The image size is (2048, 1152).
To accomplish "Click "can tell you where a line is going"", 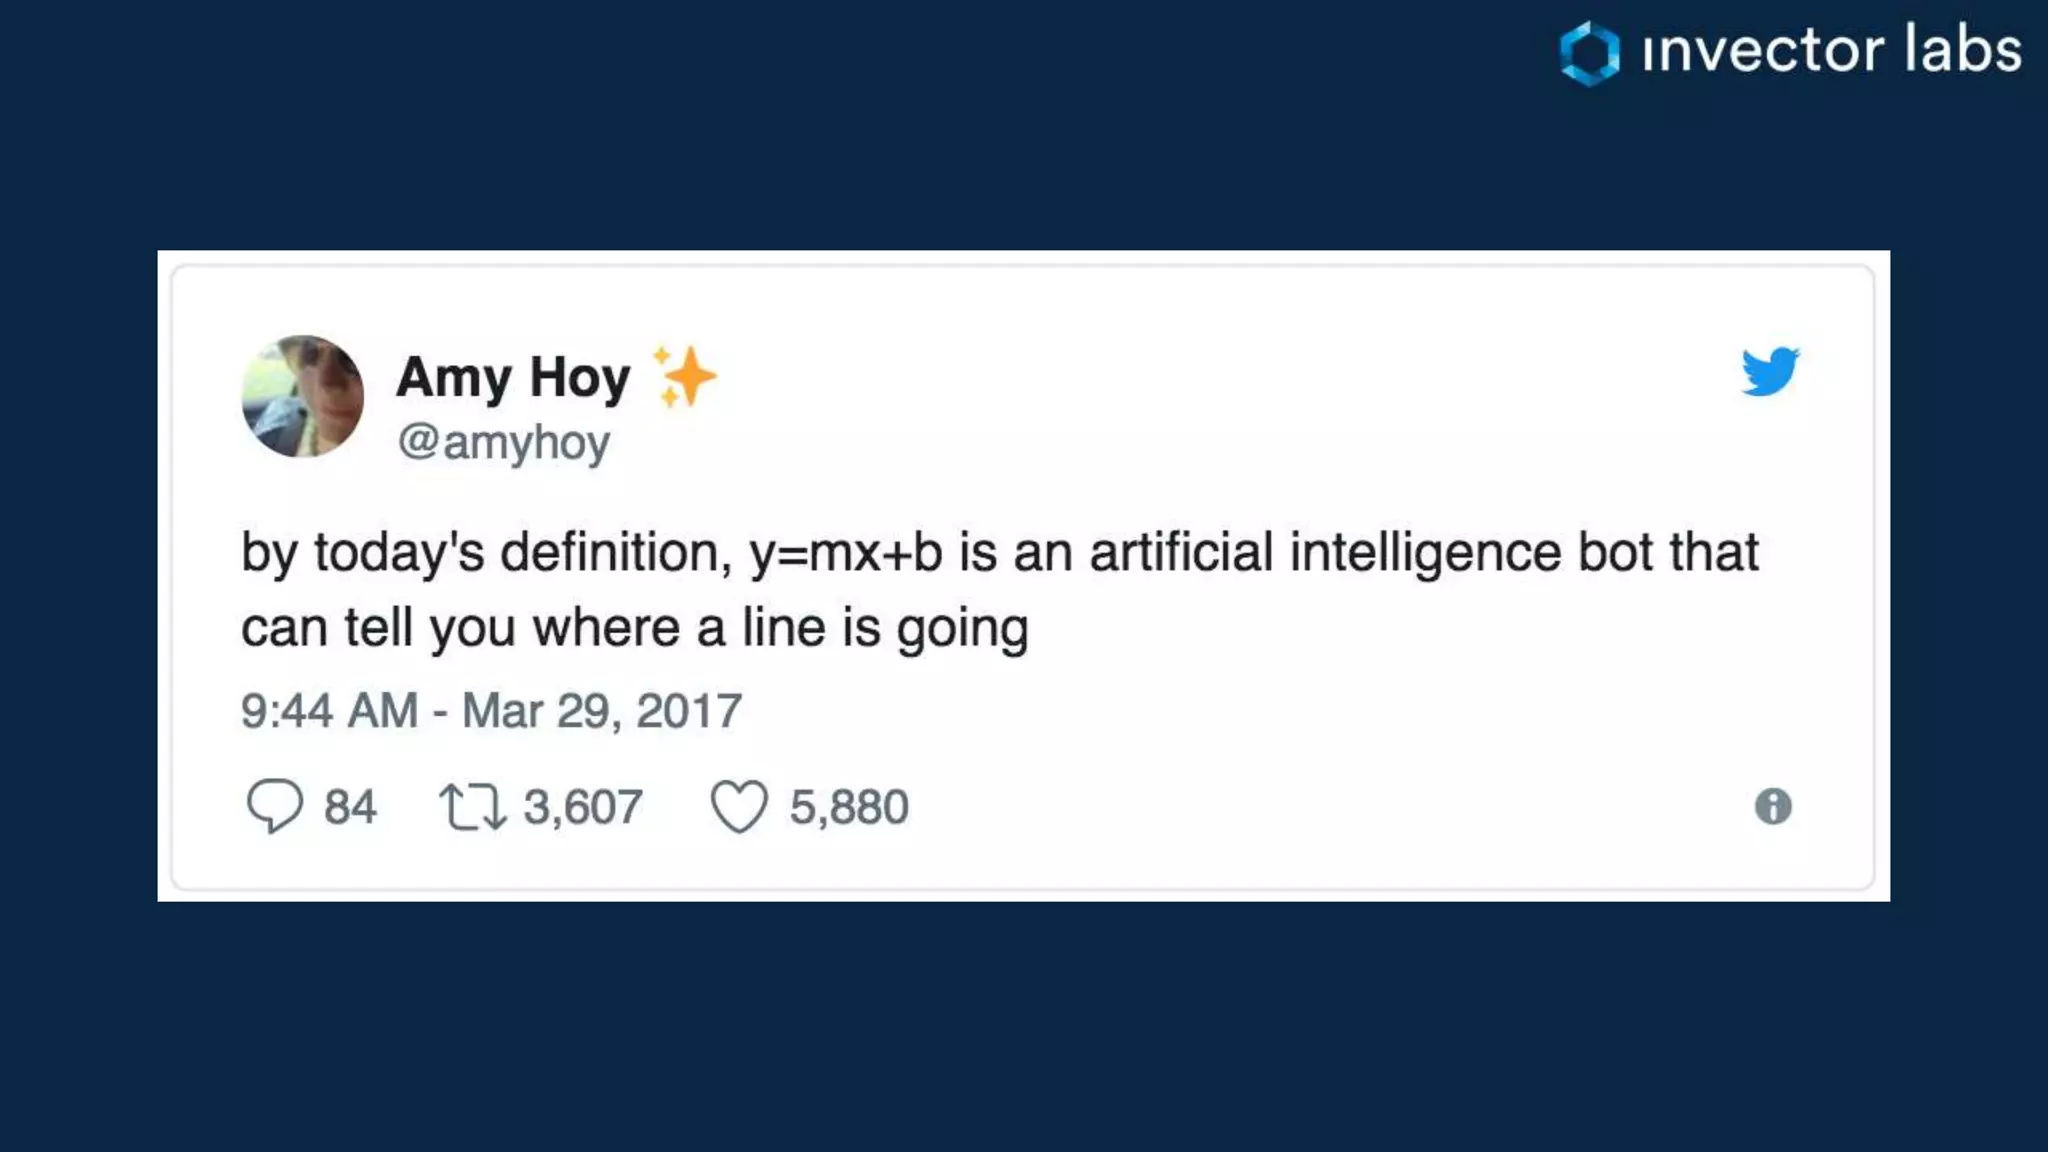I will click(634, 629).
